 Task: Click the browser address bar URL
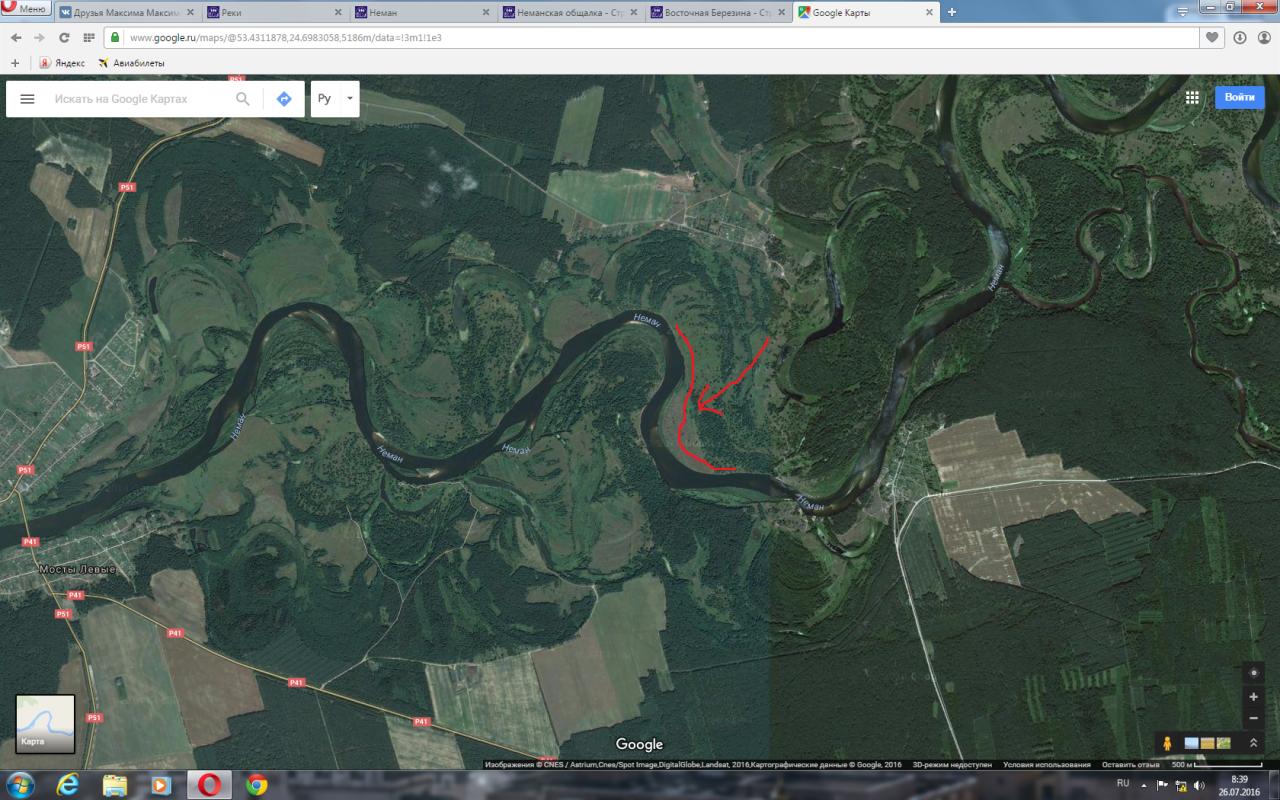coord(286,37)
